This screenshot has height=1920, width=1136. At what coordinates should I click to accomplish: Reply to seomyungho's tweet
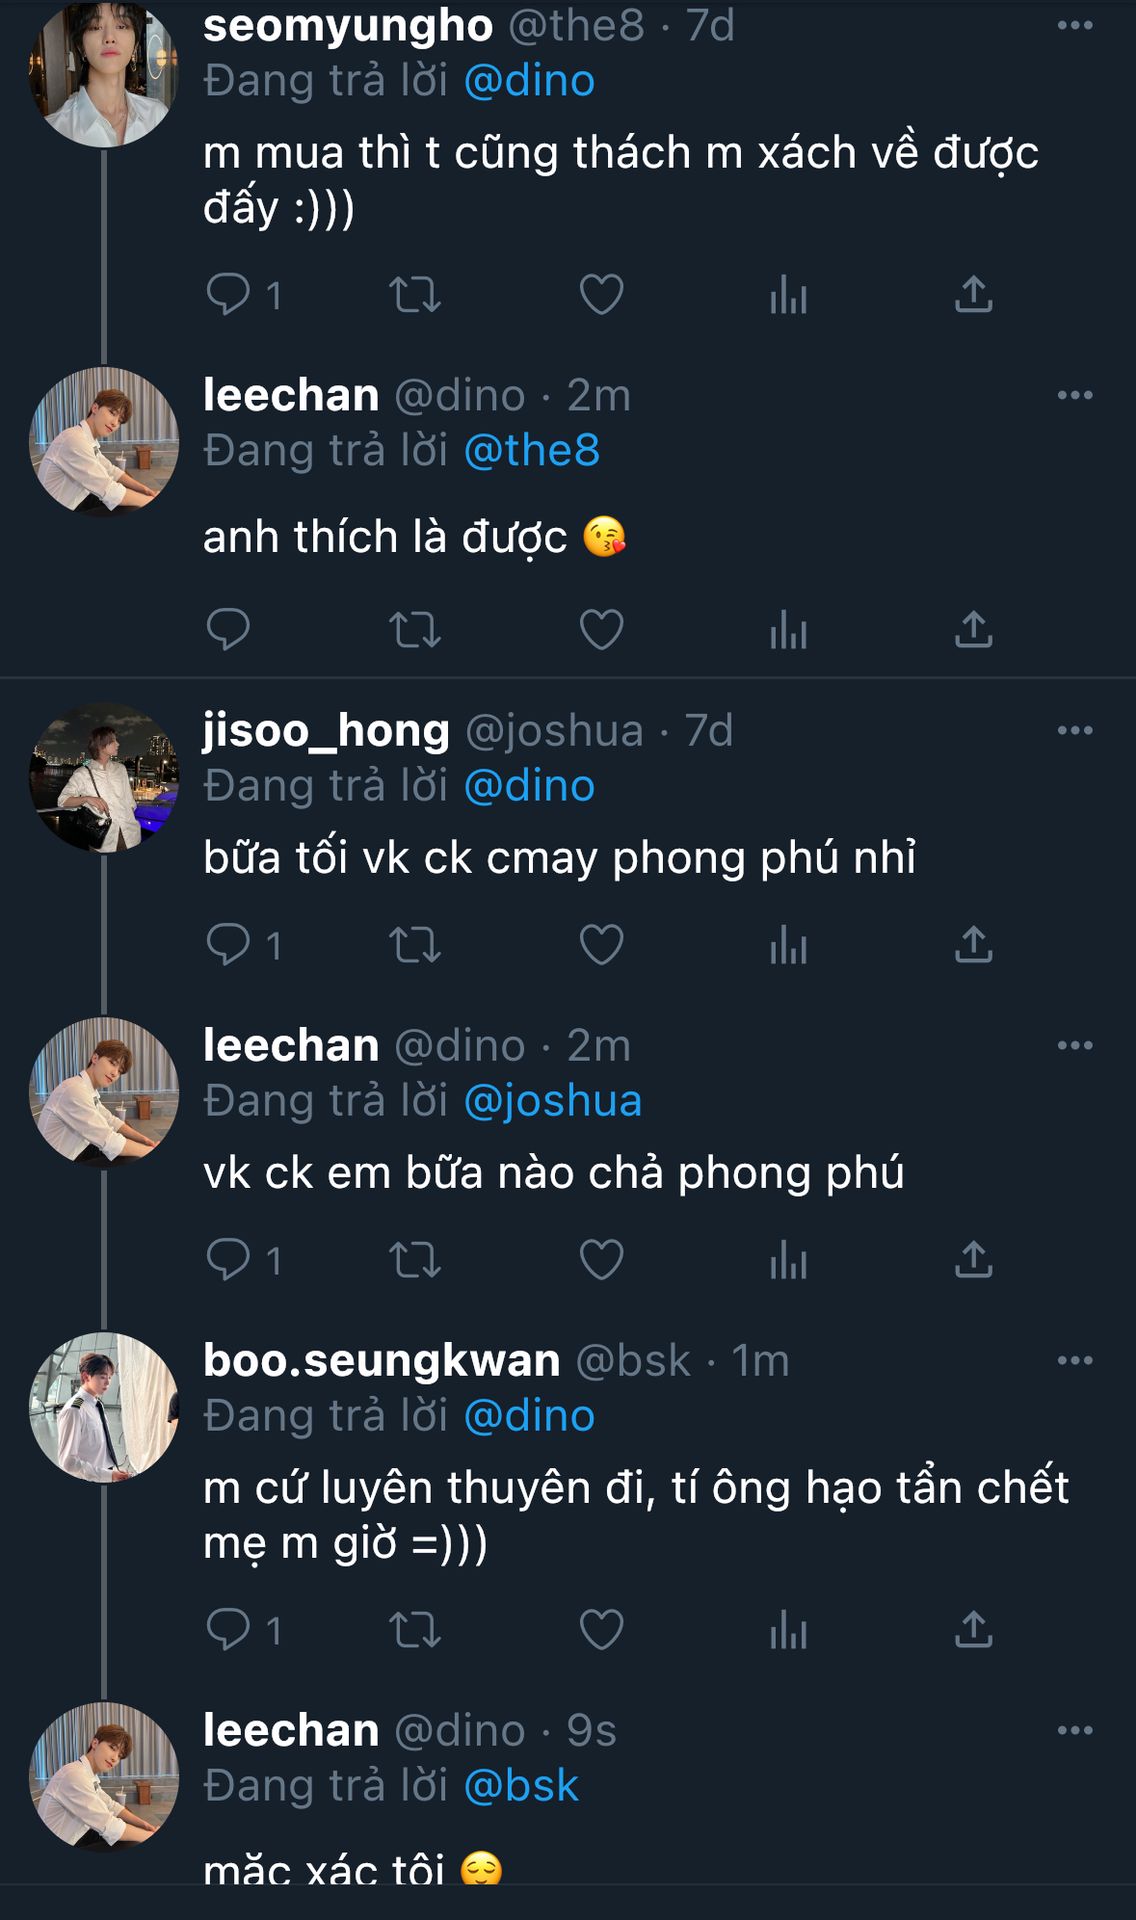[228, 294]
